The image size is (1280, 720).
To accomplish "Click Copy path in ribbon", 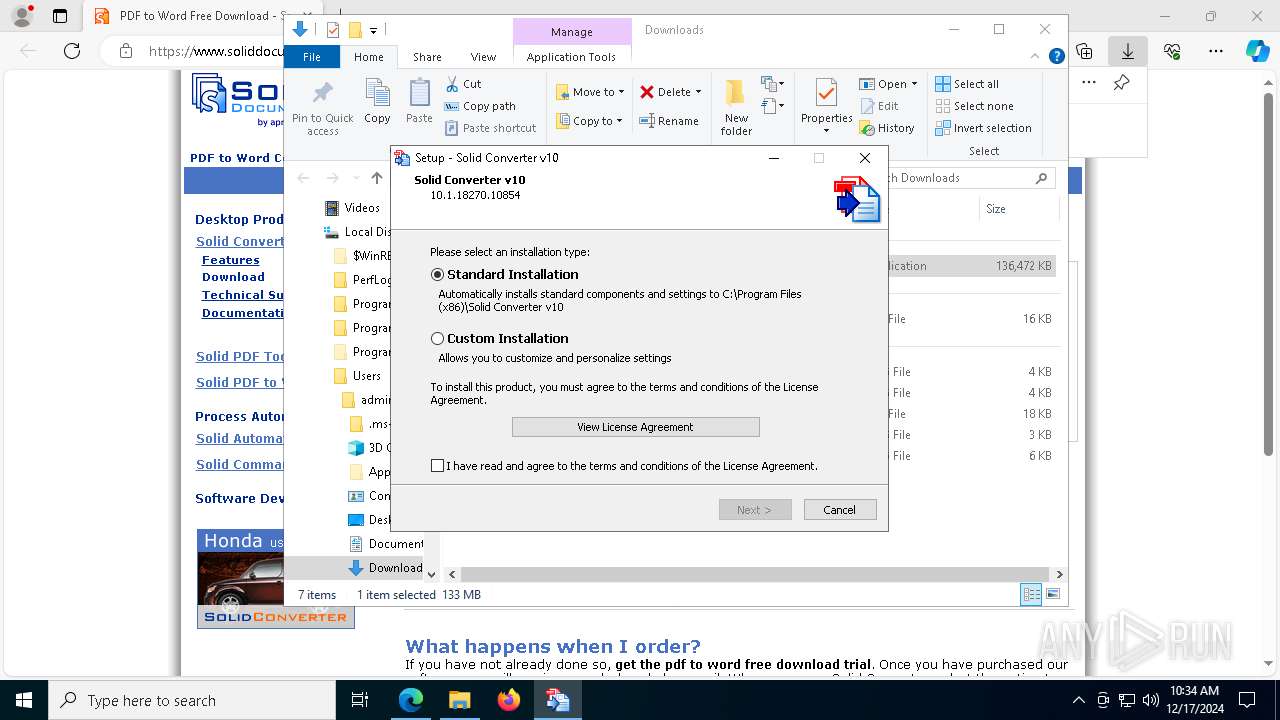I will click(480, 106).
